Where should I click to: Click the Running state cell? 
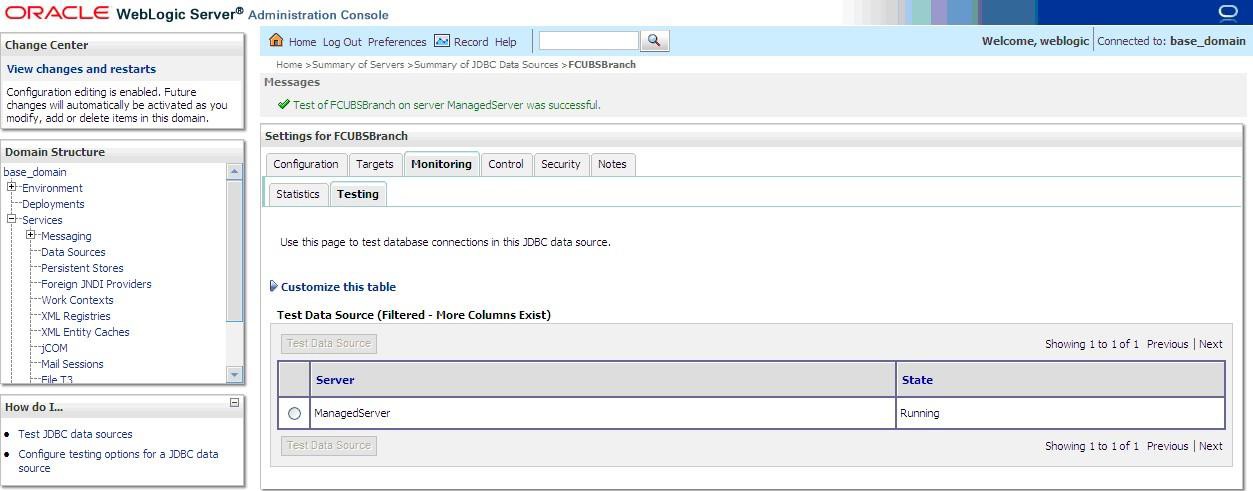pyautogui.click(x=1060, y=413)
